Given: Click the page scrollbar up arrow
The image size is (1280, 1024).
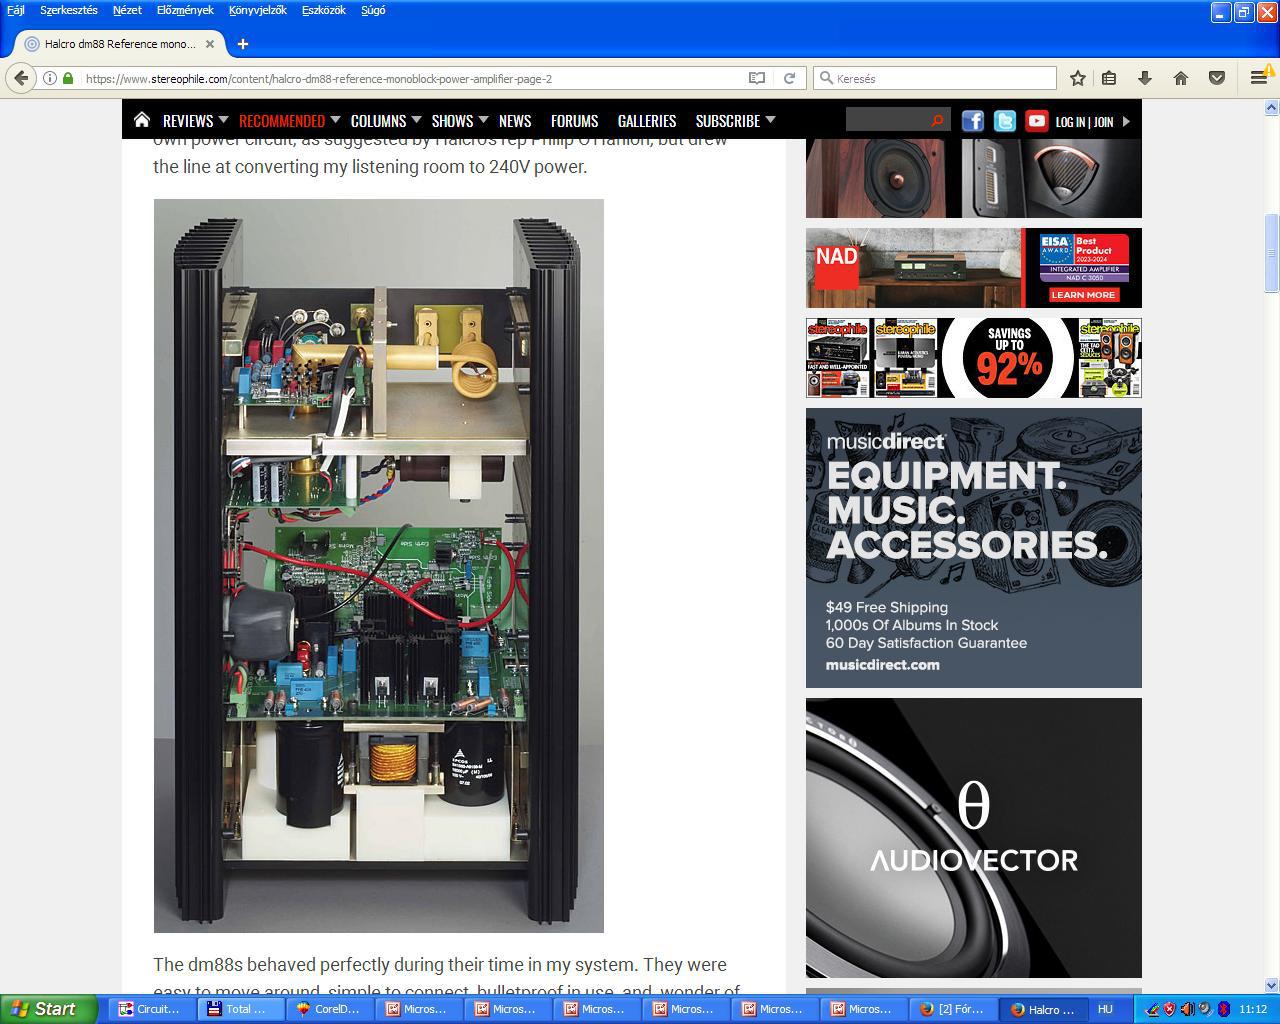Looking at the screenshot, I should click(1272, 107).
